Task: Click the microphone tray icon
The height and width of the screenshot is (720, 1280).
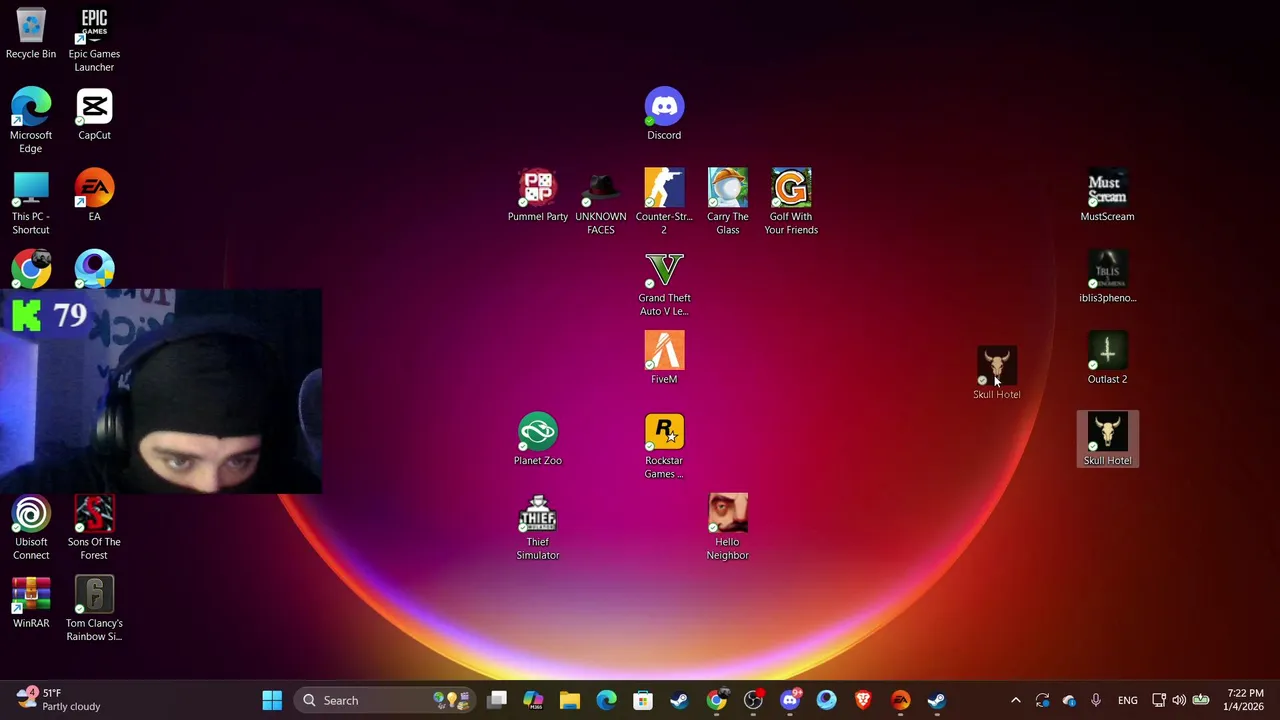Action: pyautogui.click(x=1095, y=700)
